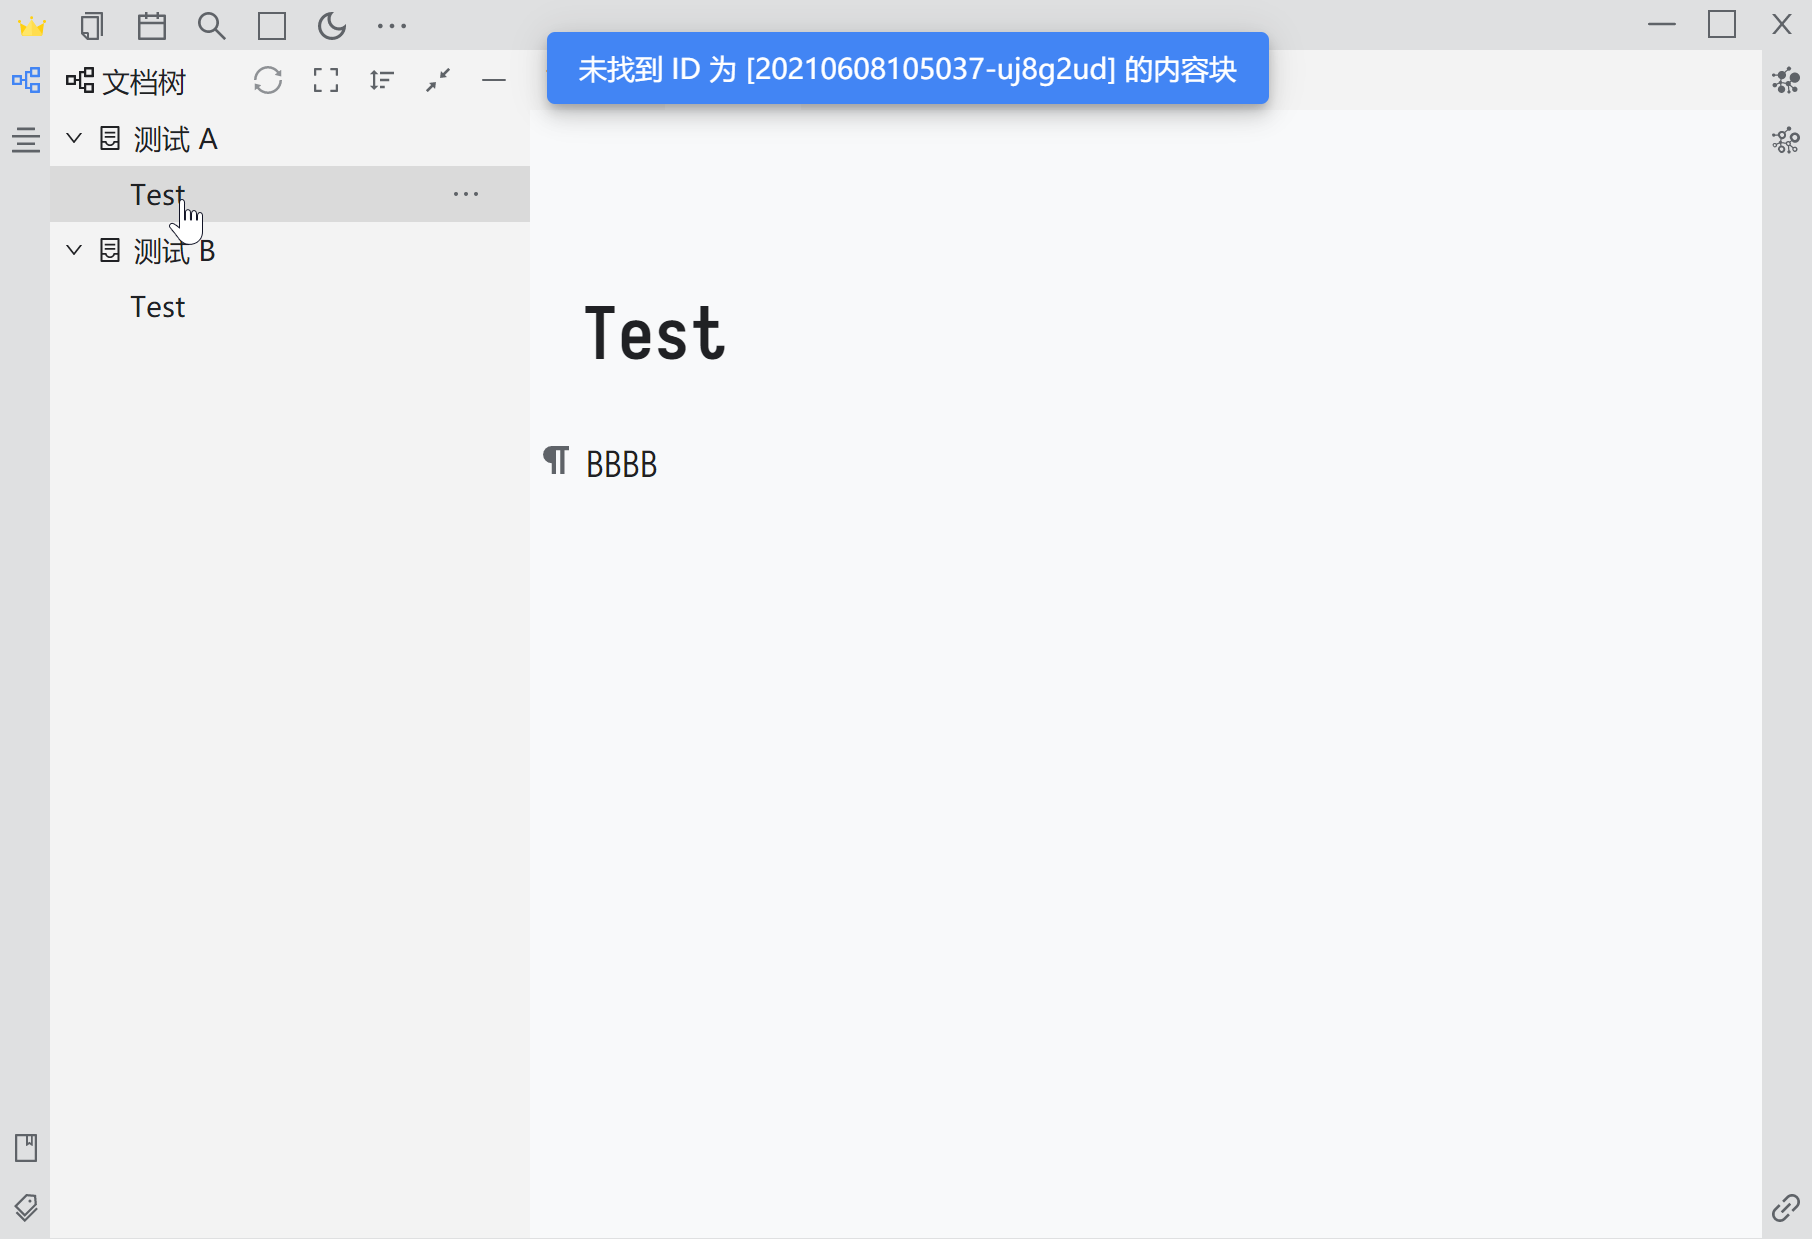Show the outline panel from left dock
Viewport: 1812px width, 1239px height.
pyautogui.click(x=26, y=140)
